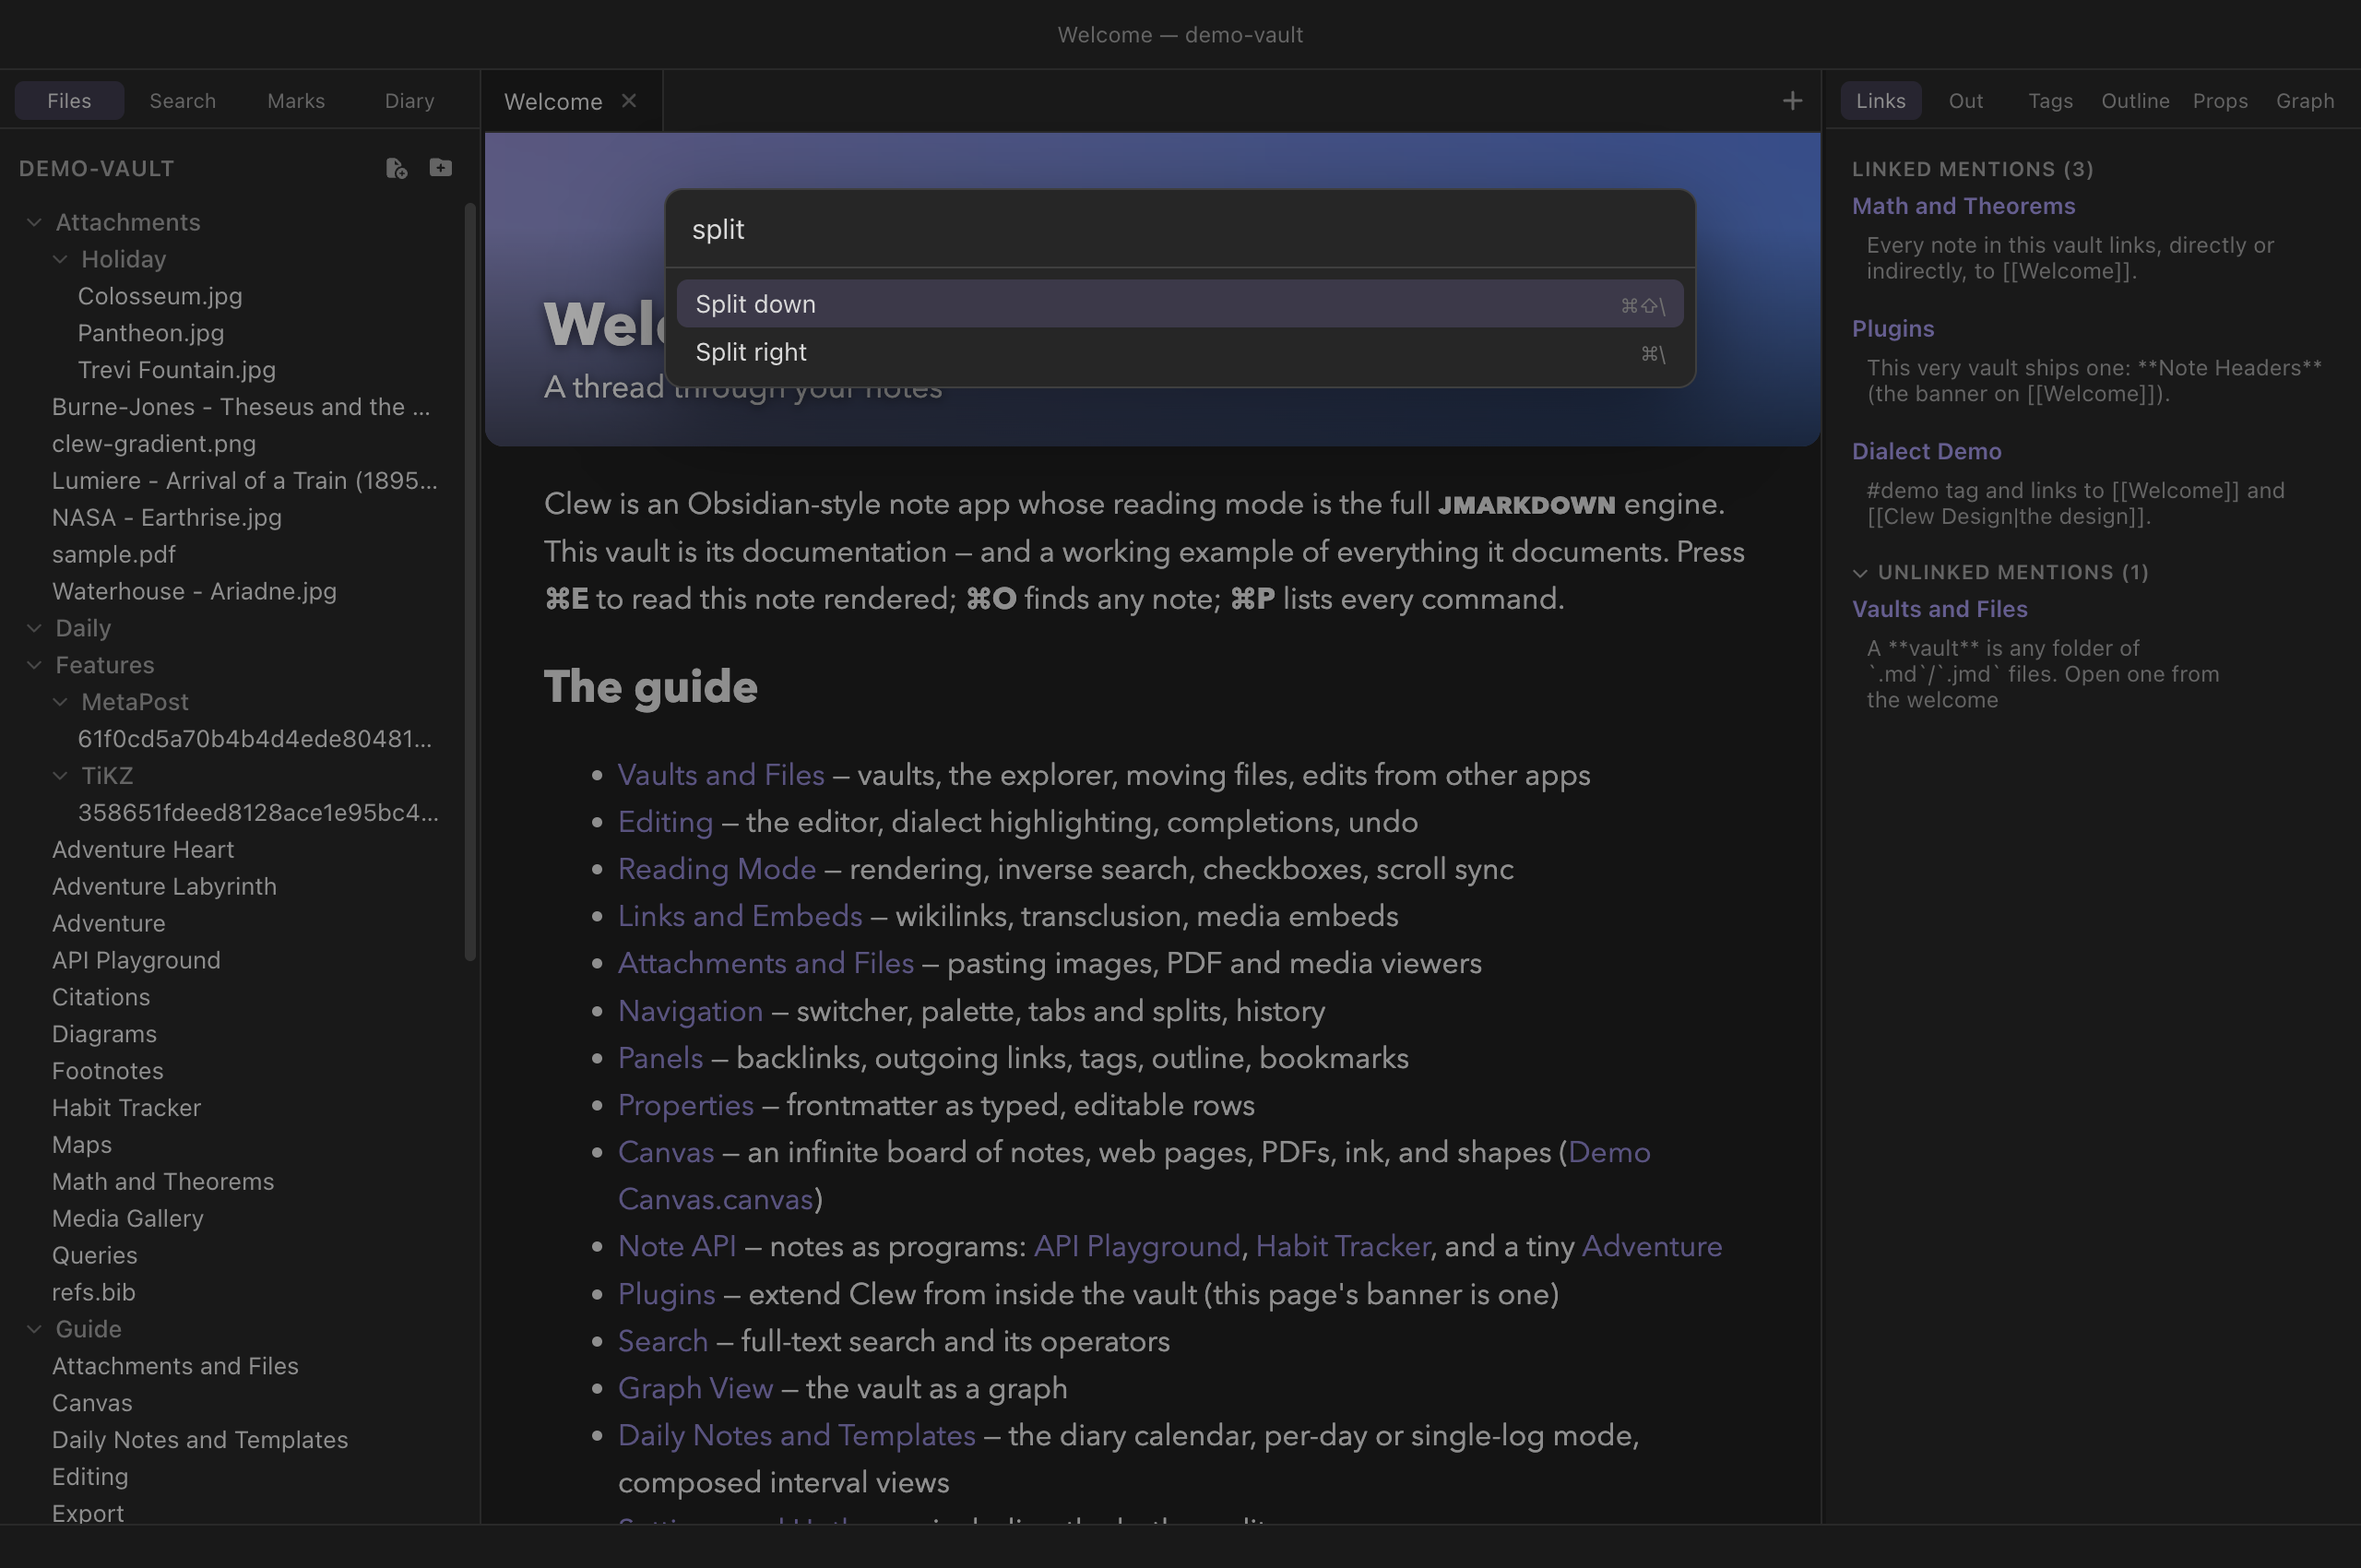Viewport: 2361px width, 1568px height.
Task: Expand the Daily folder chevron
Action: (x=34, y=628)
